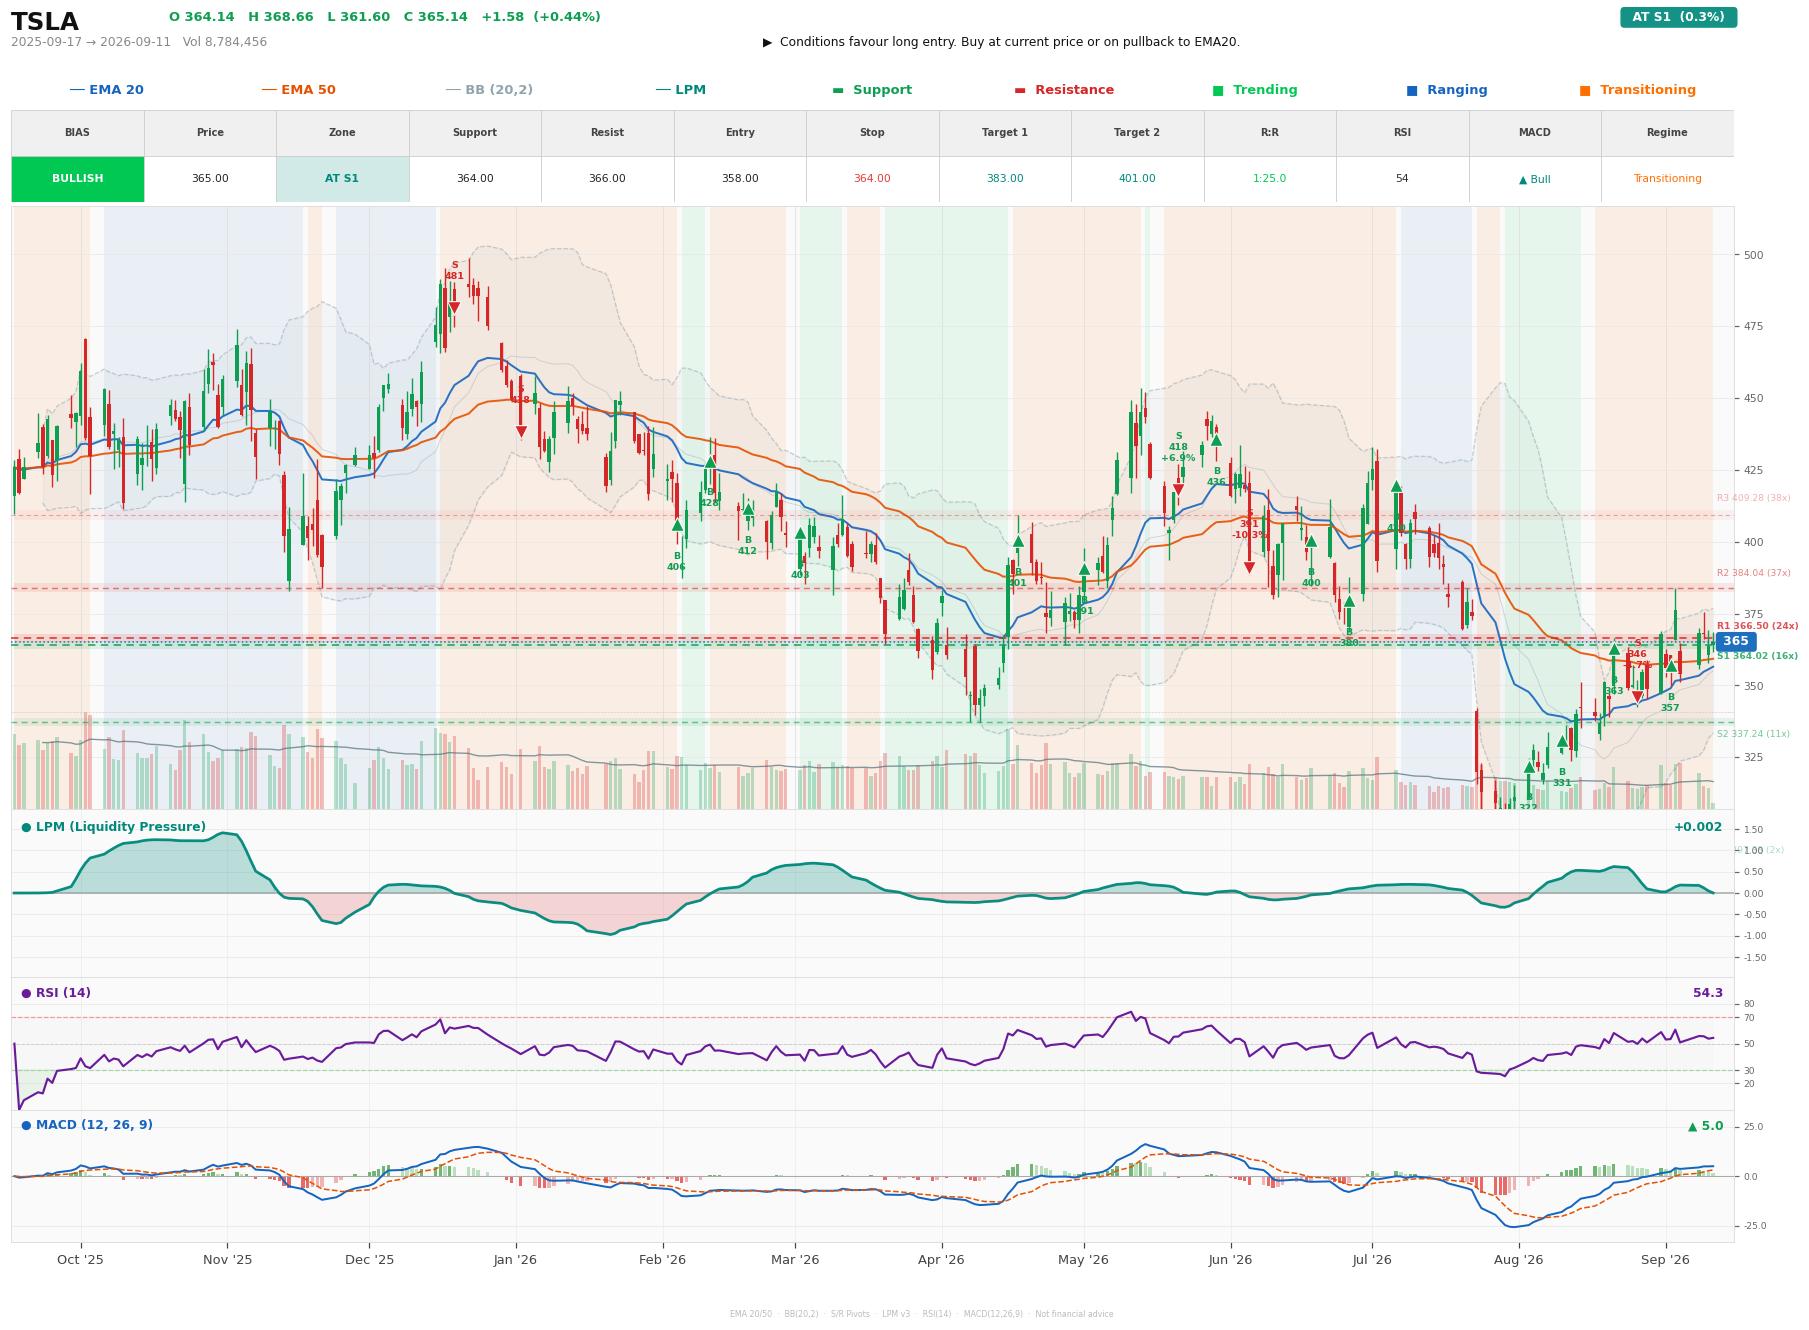Click the EMA 20 legend line marker
The width and height of the screenshot is (1809, 1330).
coord(77,90)
